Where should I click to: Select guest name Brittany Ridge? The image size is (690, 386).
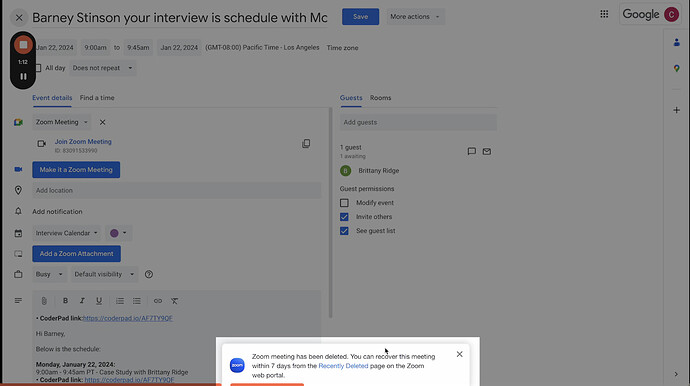pyautogui.click(x=378, y=171)
